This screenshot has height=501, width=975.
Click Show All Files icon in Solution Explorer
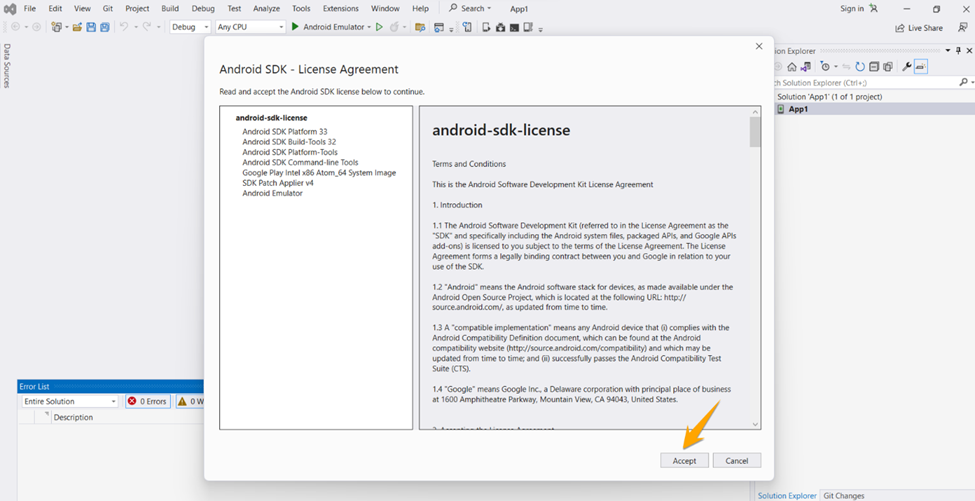coord(888,67)
